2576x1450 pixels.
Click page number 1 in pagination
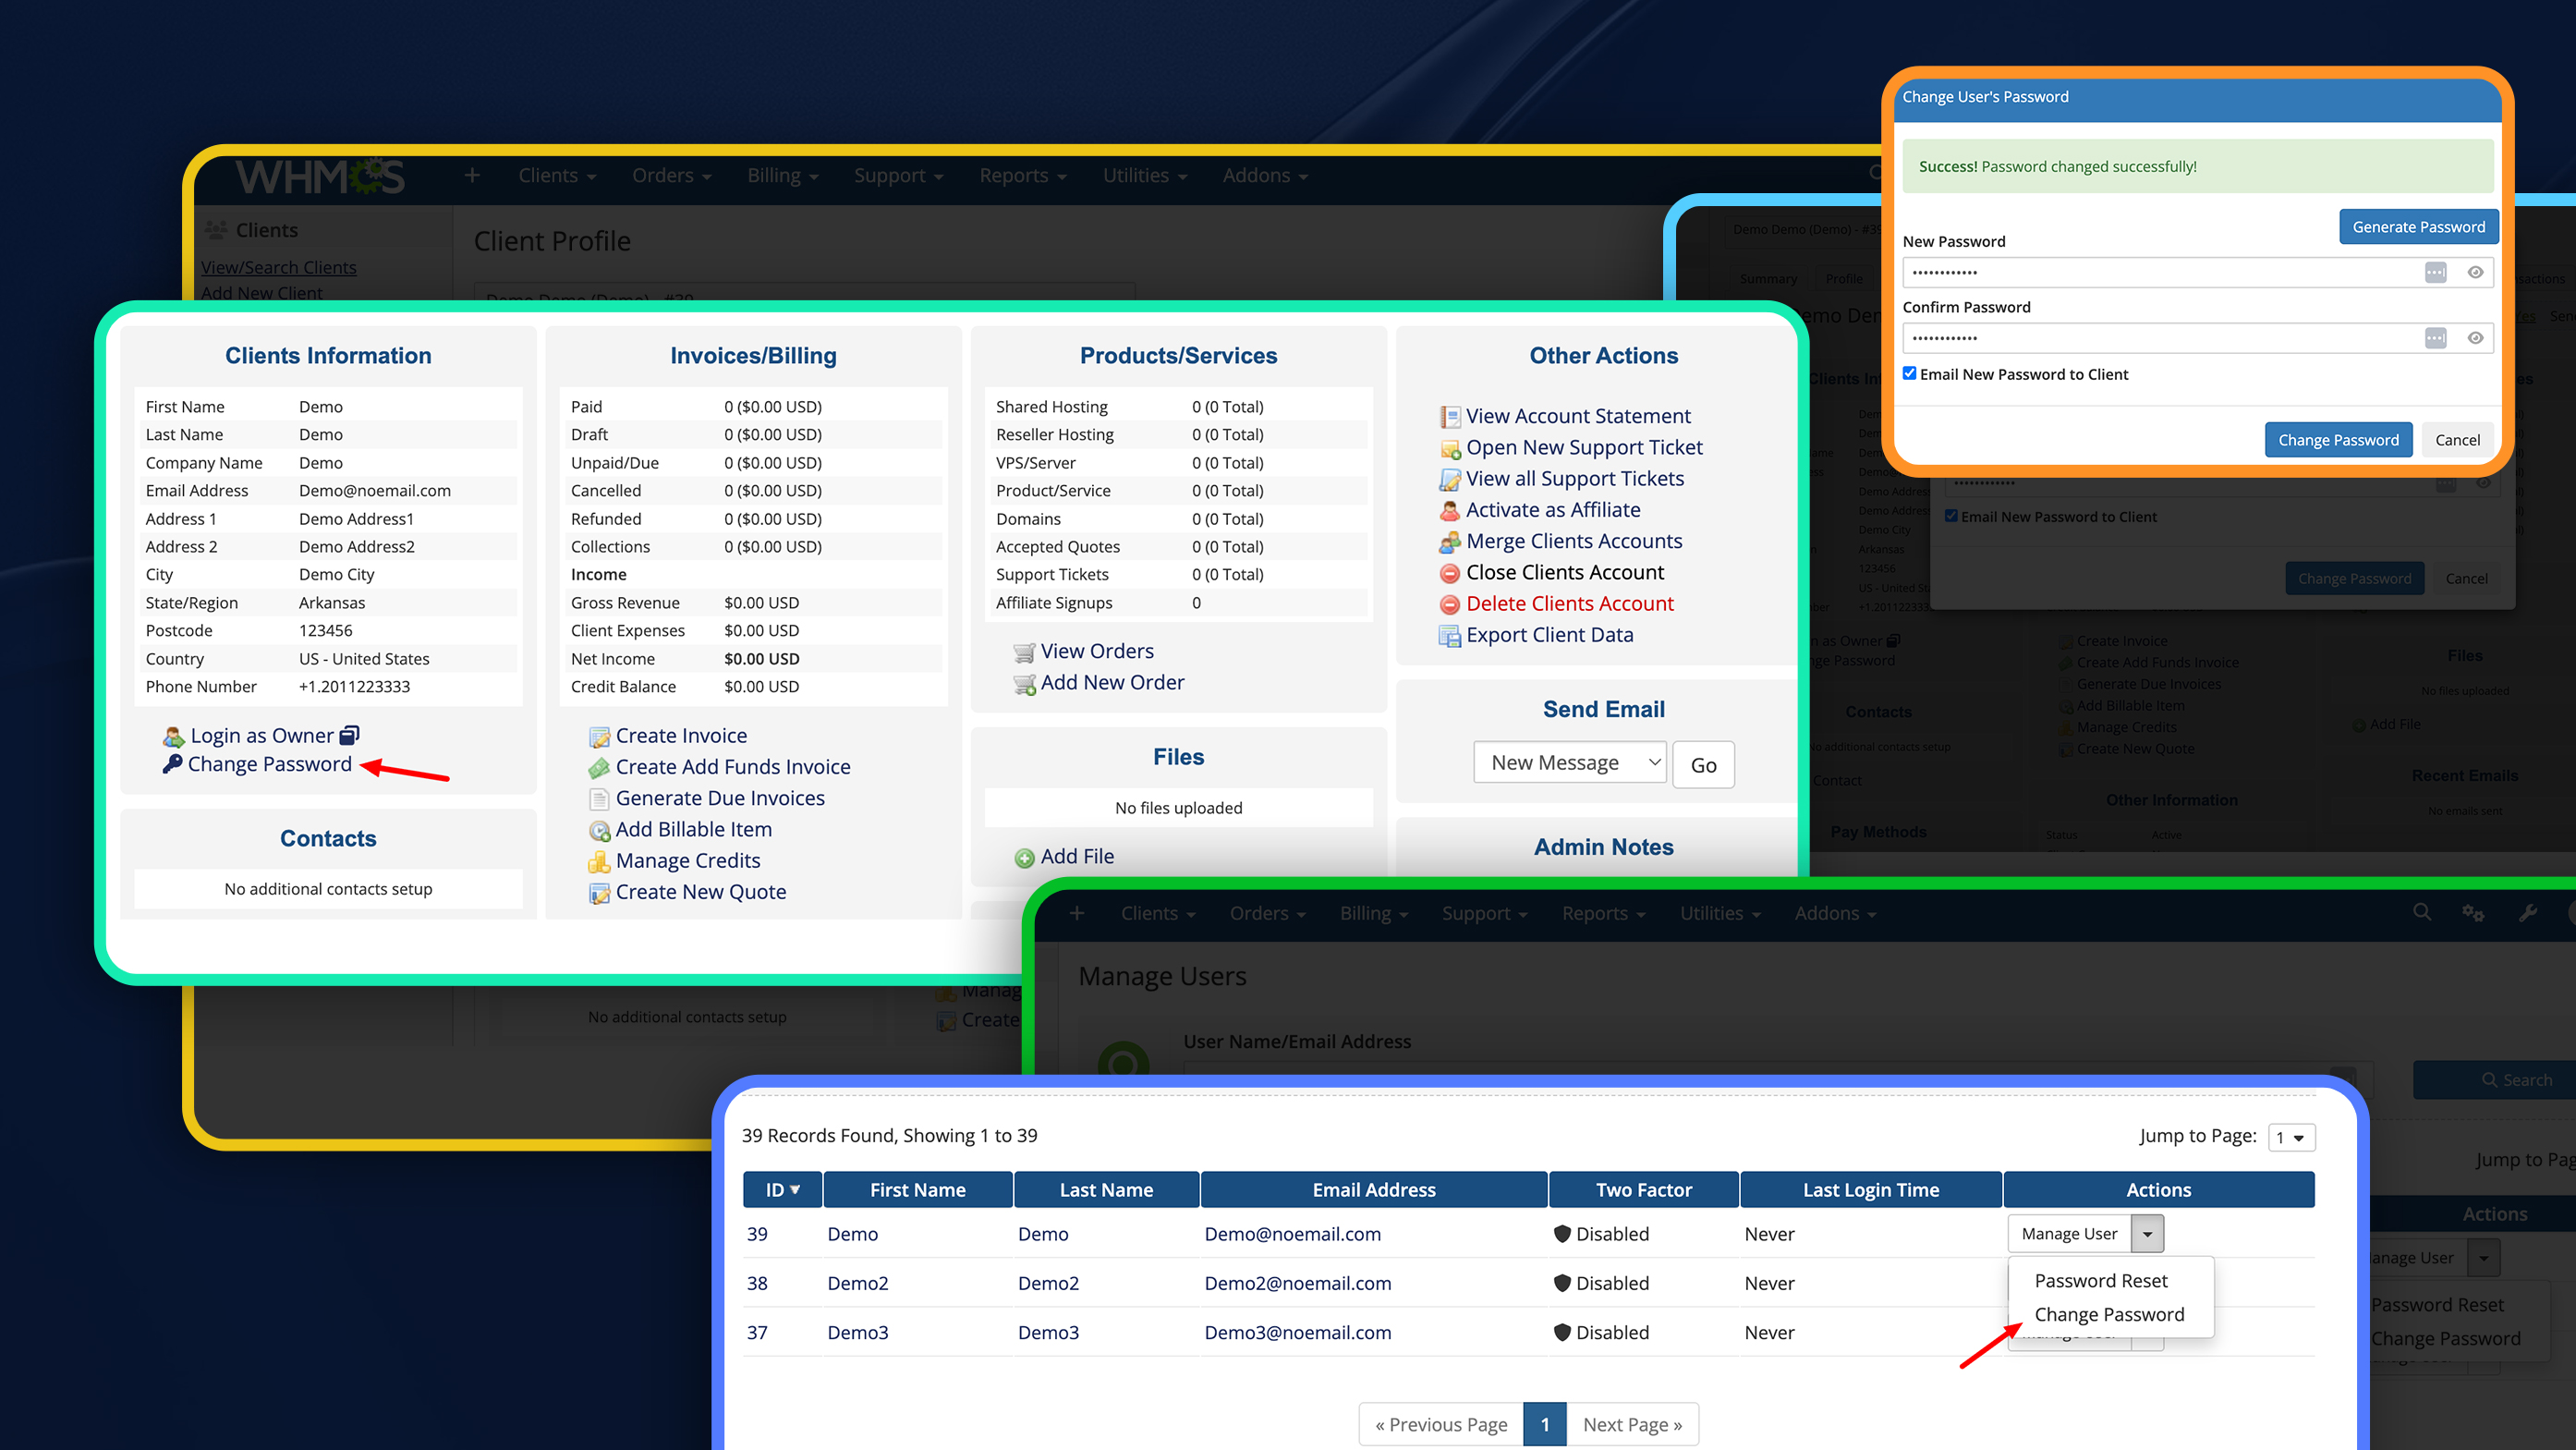tap(1545, 1425)
